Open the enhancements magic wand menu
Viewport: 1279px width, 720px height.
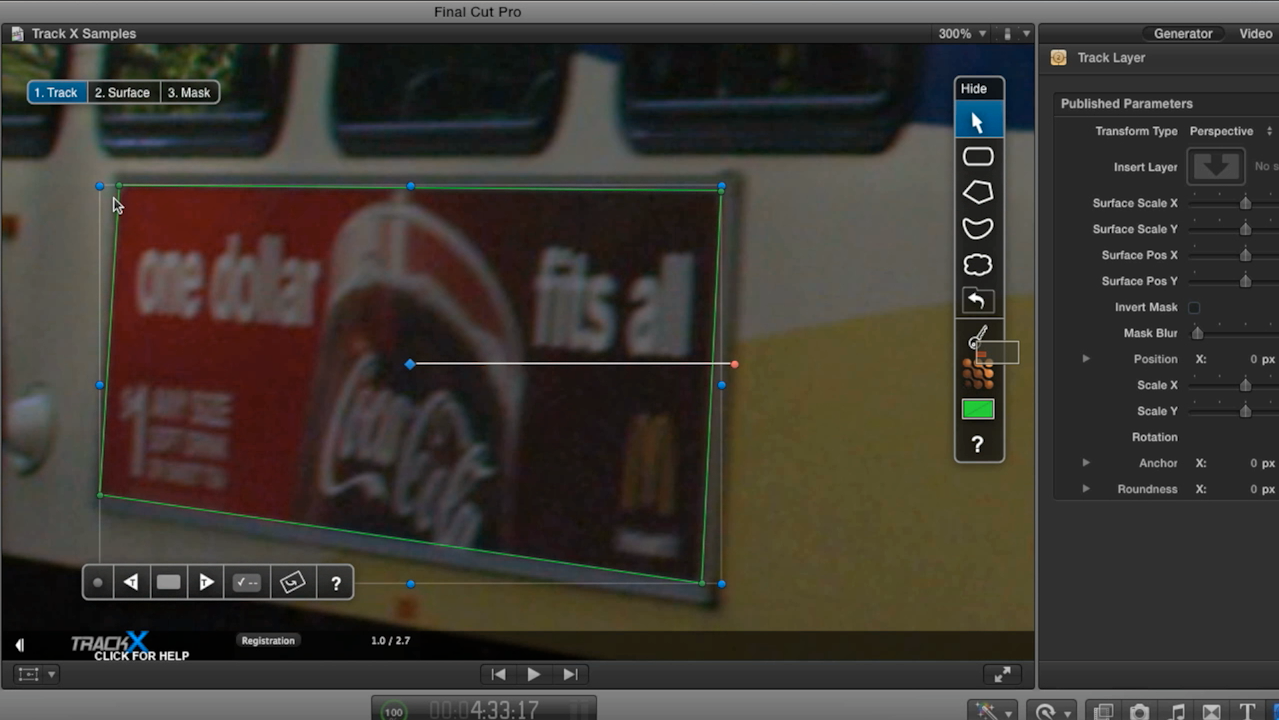point(991,712)
